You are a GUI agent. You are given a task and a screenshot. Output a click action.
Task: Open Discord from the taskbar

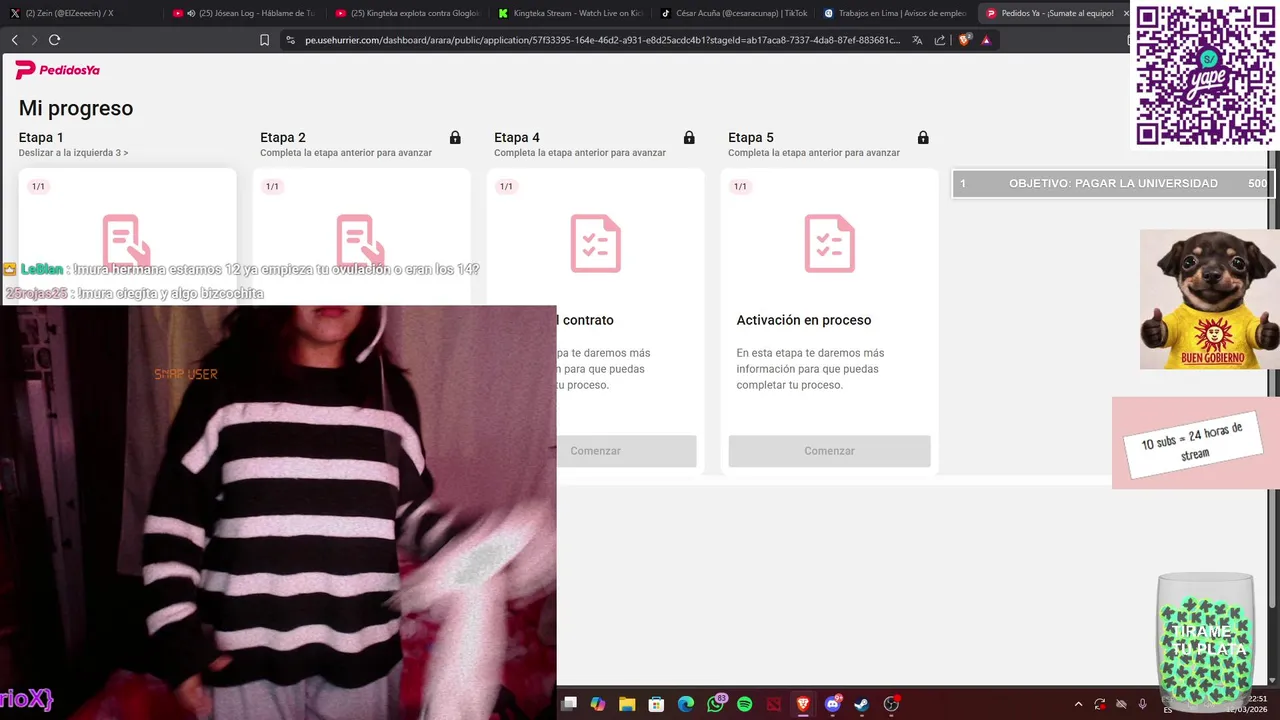pos(832,704)
